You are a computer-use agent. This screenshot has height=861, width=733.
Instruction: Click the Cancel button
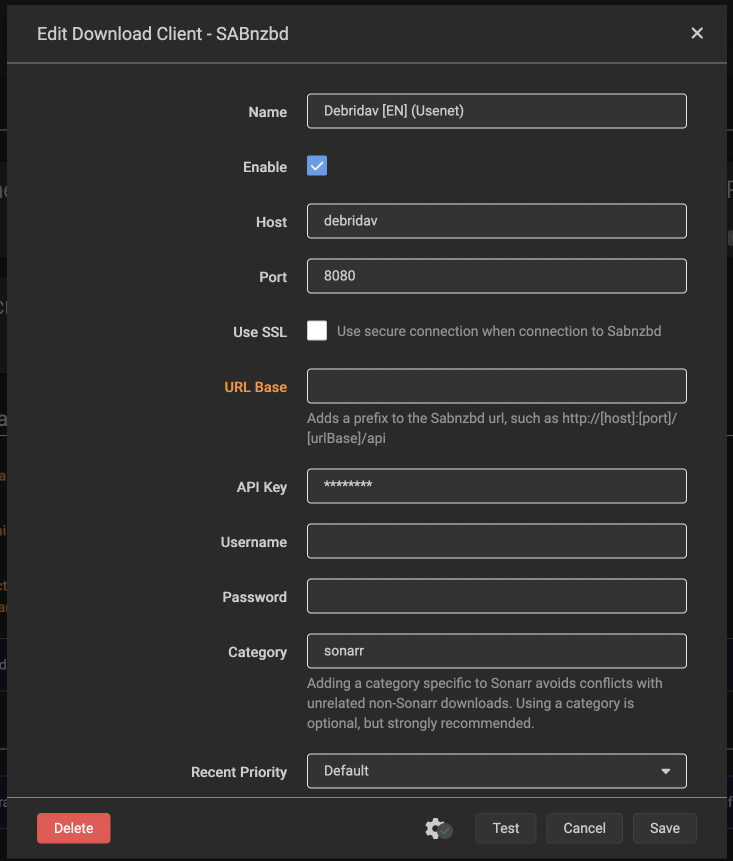tap(584, 828)
